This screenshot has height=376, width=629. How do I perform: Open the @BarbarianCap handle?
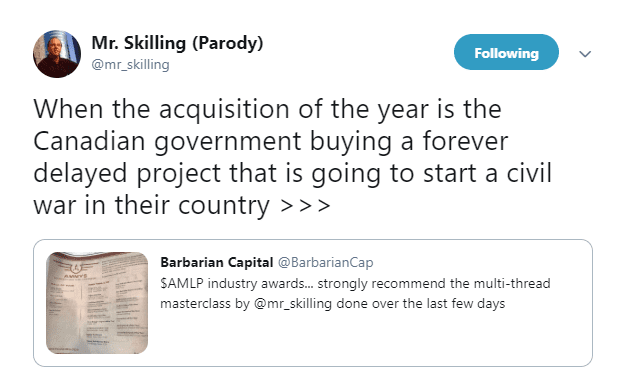pos(325,262)
